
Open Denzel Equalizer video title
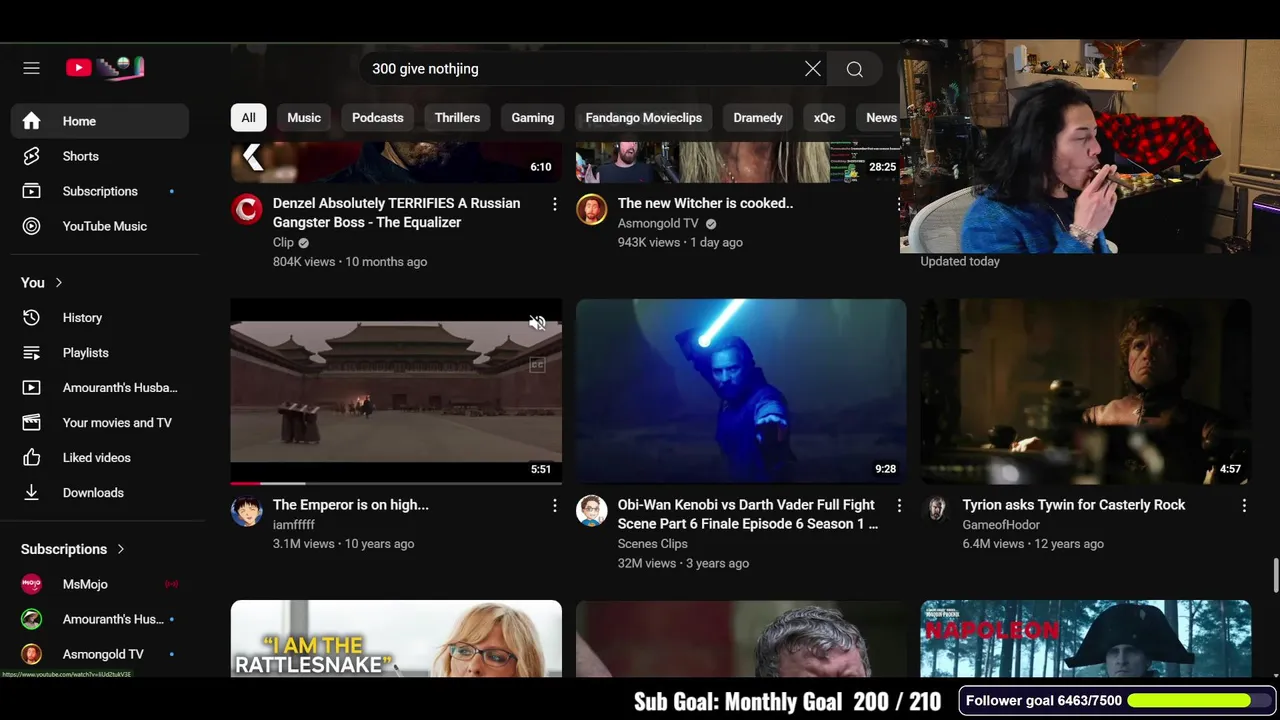[x=397, y=213]
